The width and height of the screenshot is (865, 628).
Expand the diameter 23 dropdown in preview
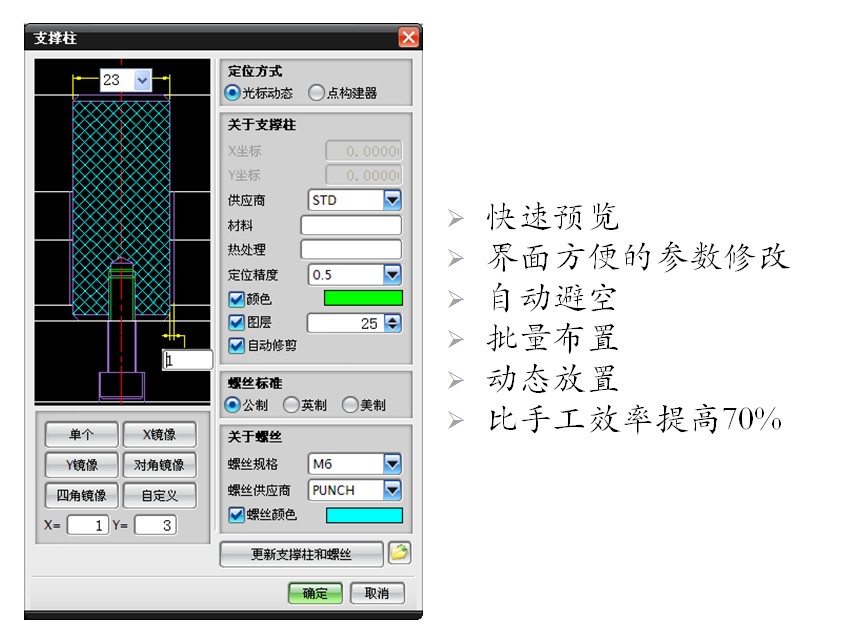click(x=141, y=79)
